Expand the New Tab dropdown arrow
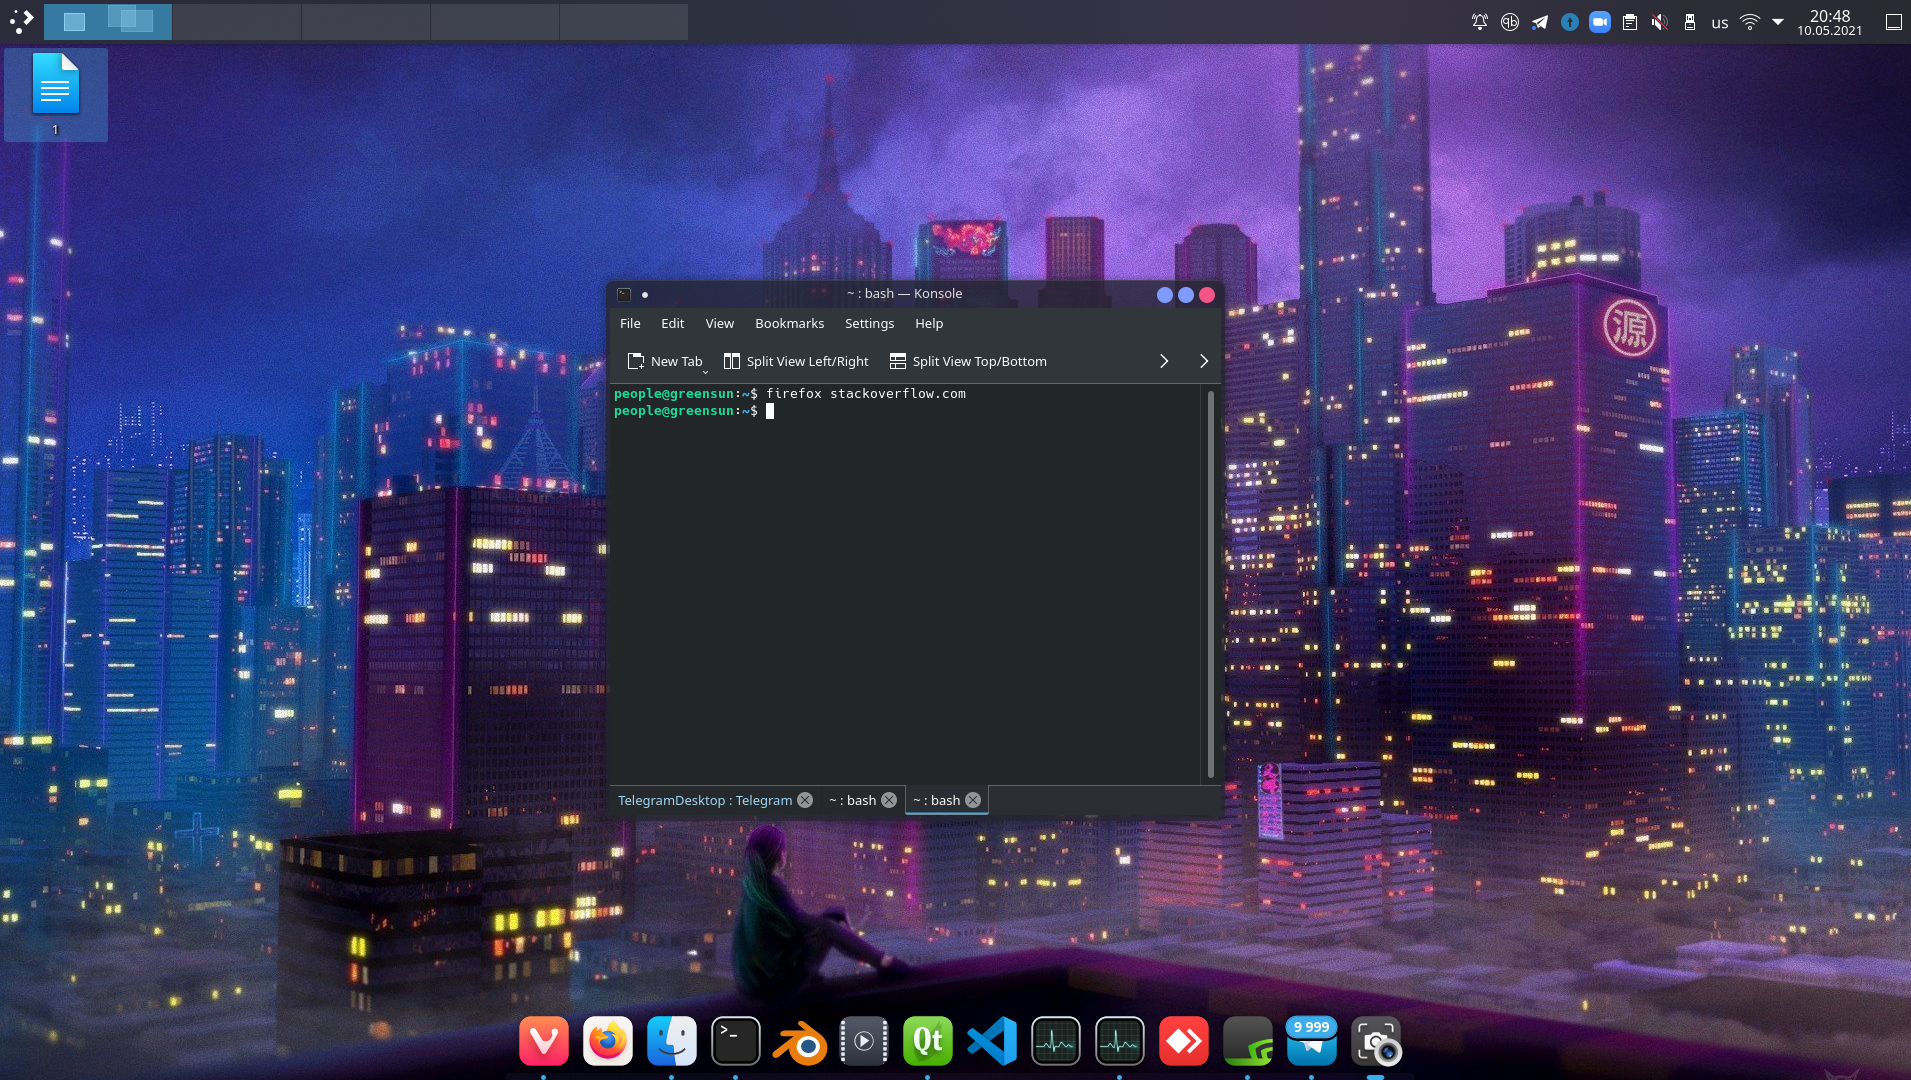 706,371
